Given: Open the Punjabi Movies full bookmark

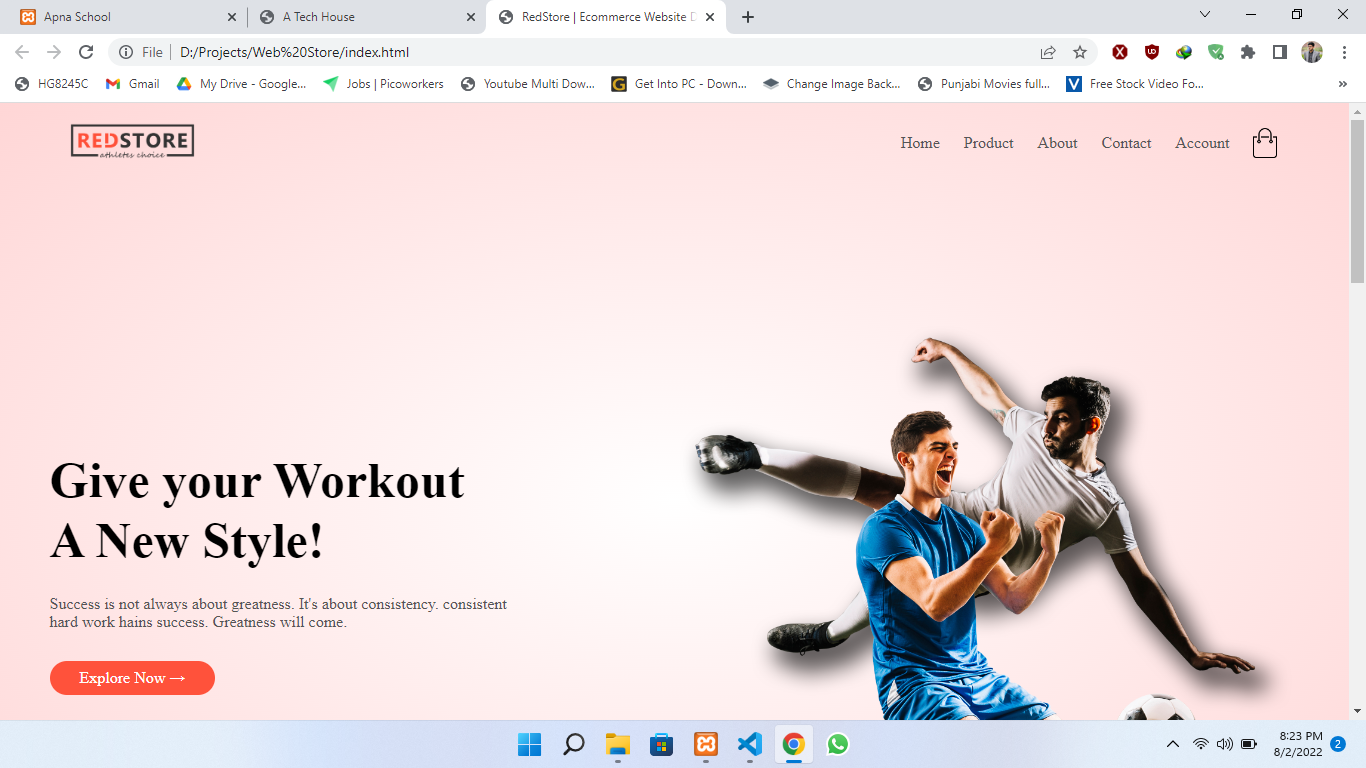Looking at the screenshot, I should point(984,84).
